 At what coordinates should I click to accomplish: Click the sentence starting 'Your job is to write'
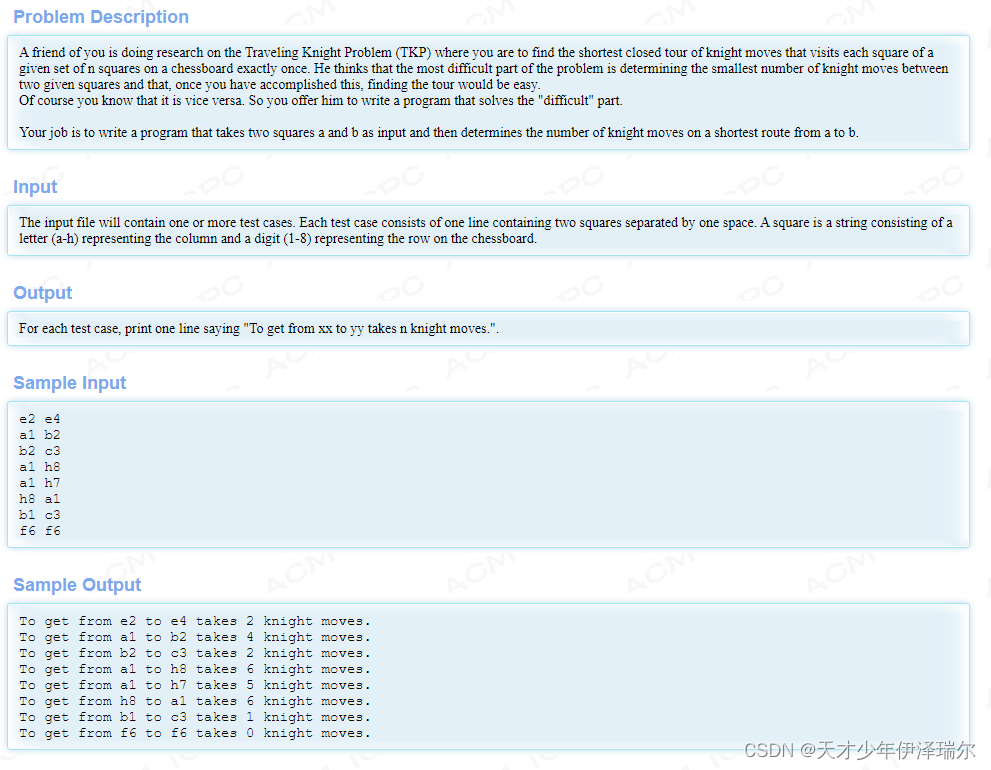point(439,133)
